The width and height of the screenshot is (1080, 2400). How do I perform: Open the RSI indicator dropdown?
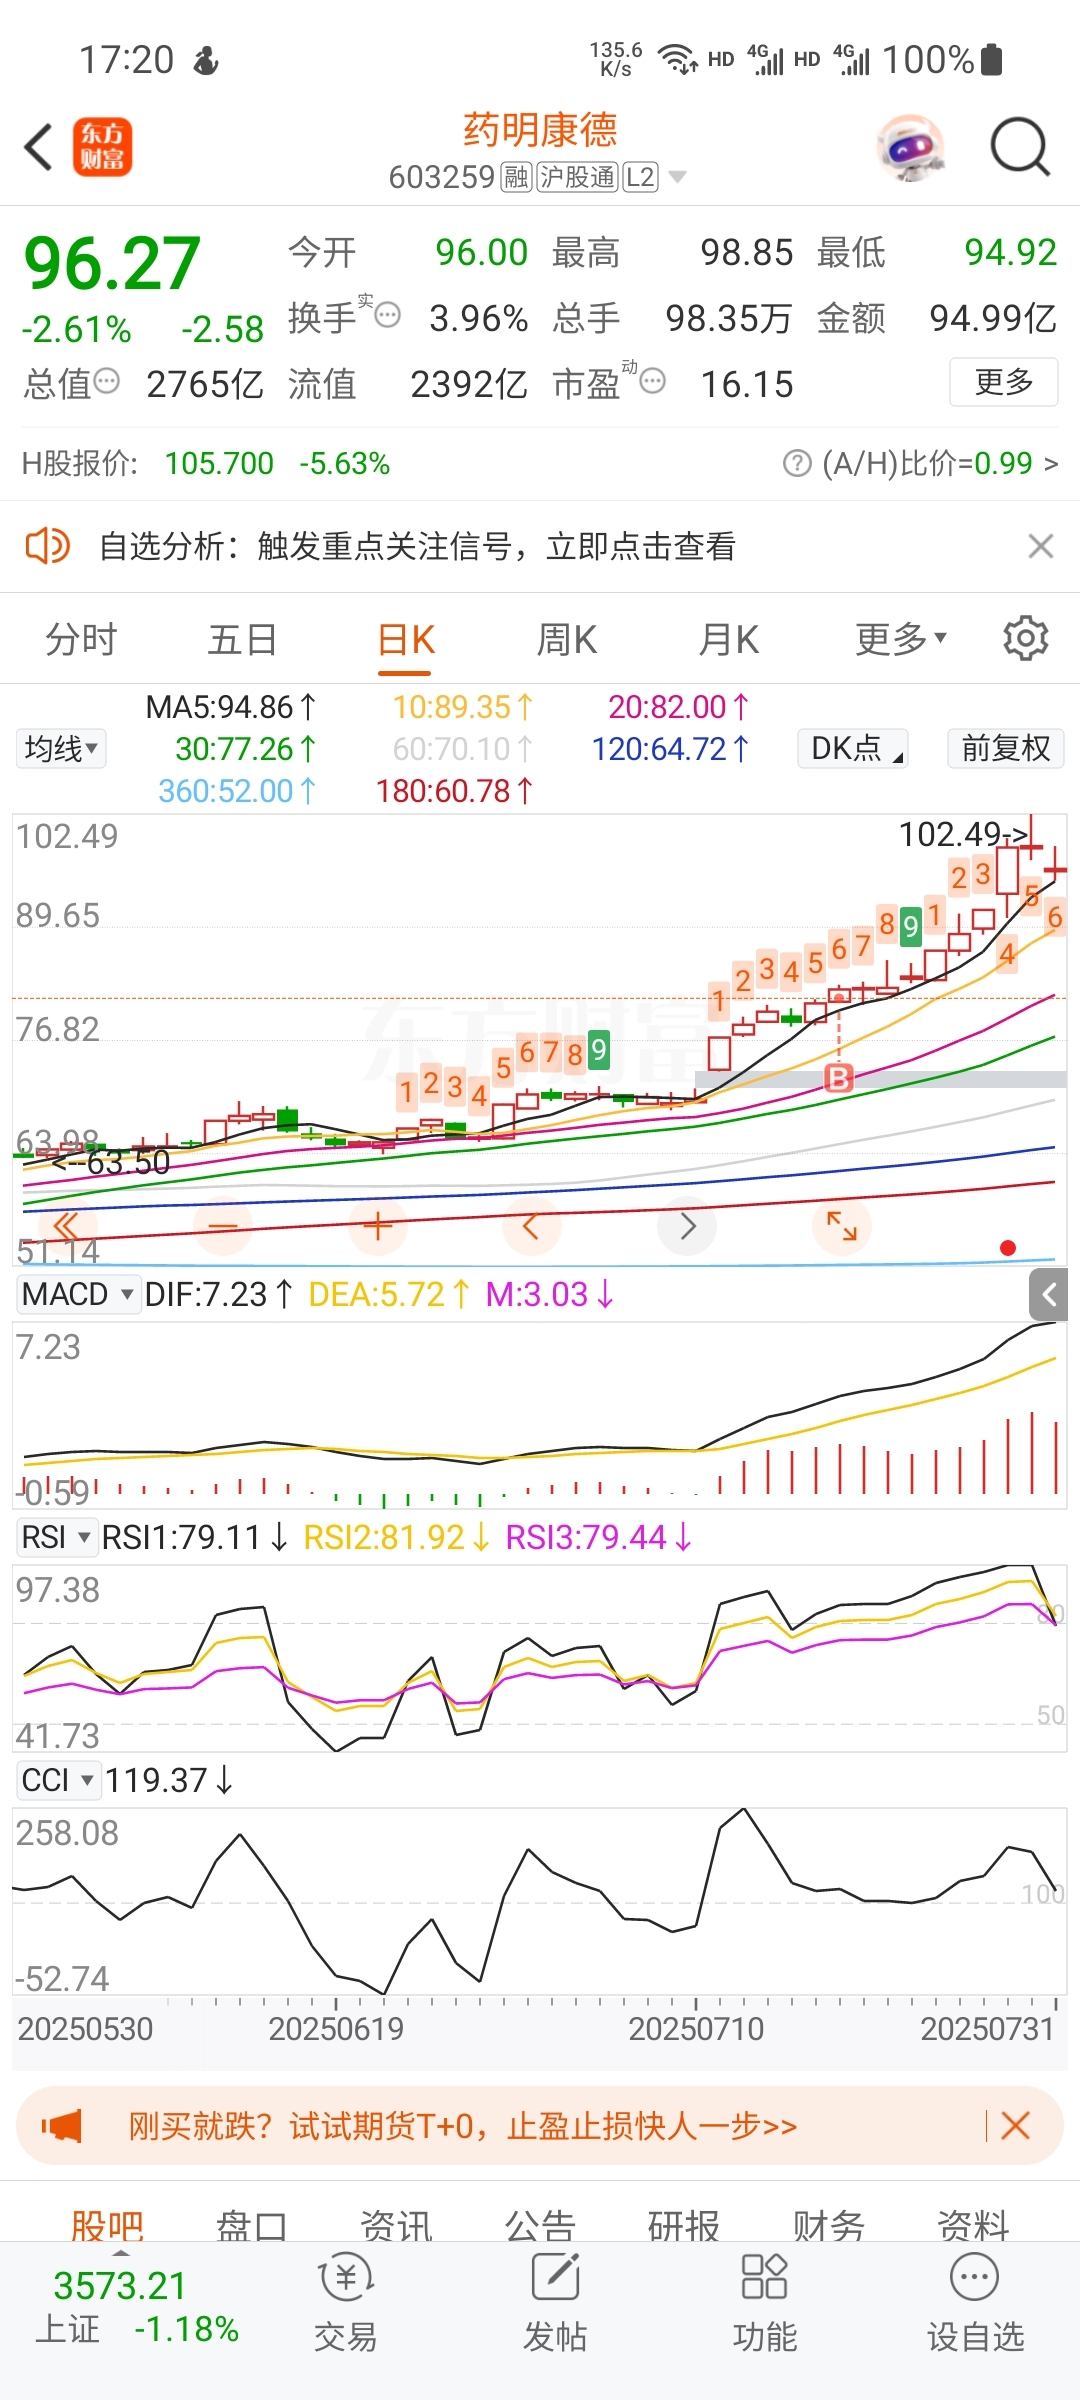[56, 1537]
